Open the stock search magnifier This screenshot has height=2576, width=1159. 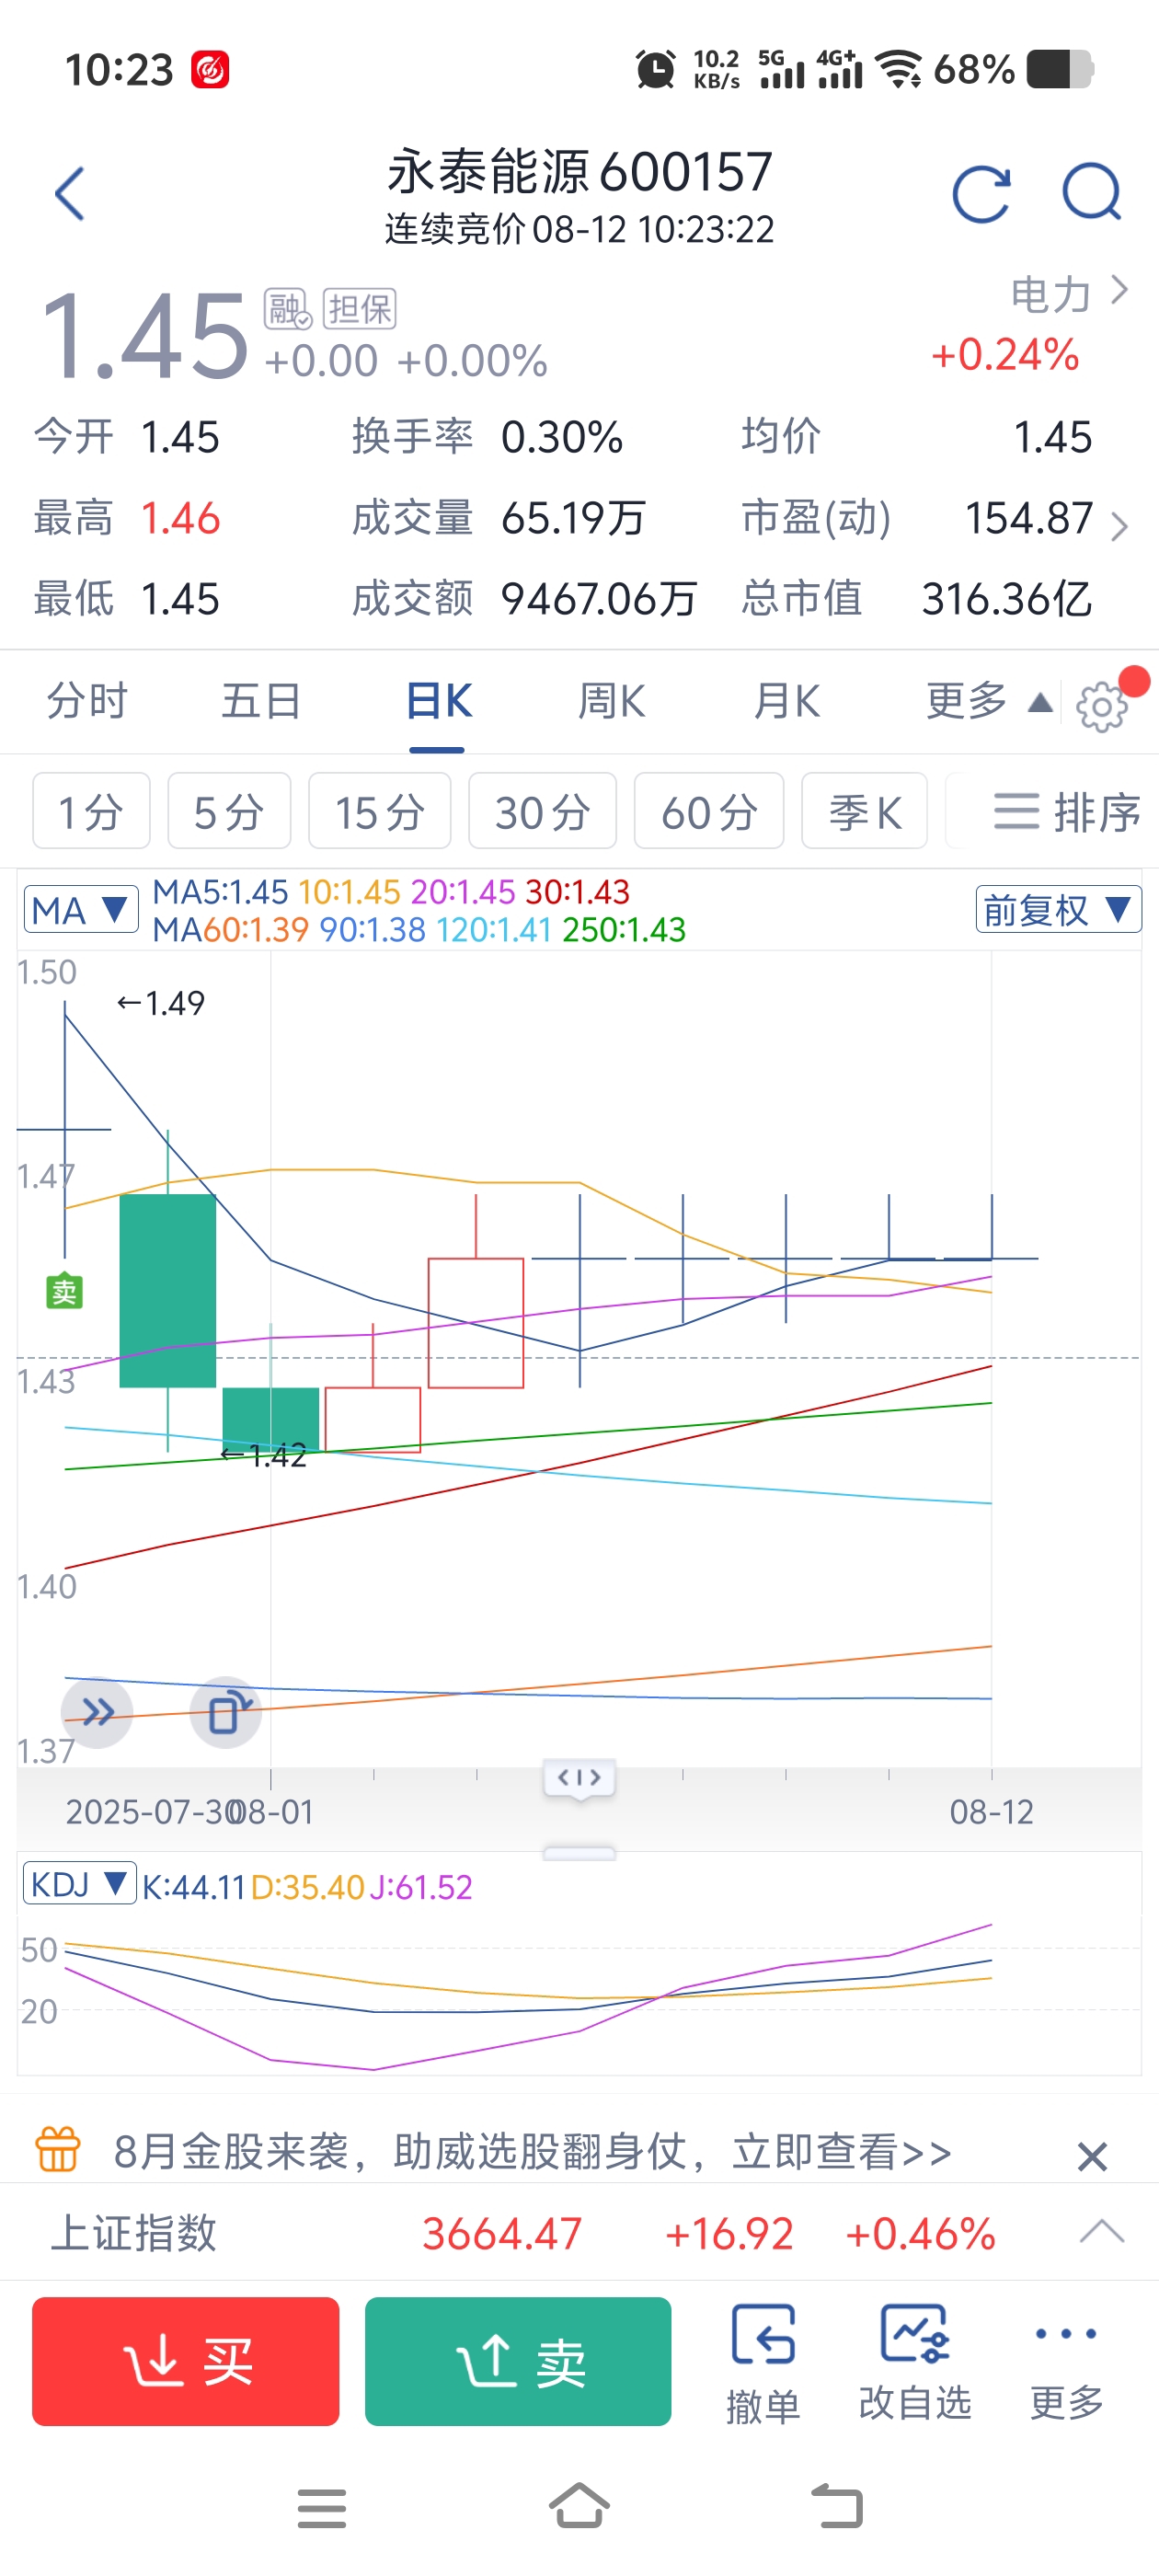pos(1091,192)
